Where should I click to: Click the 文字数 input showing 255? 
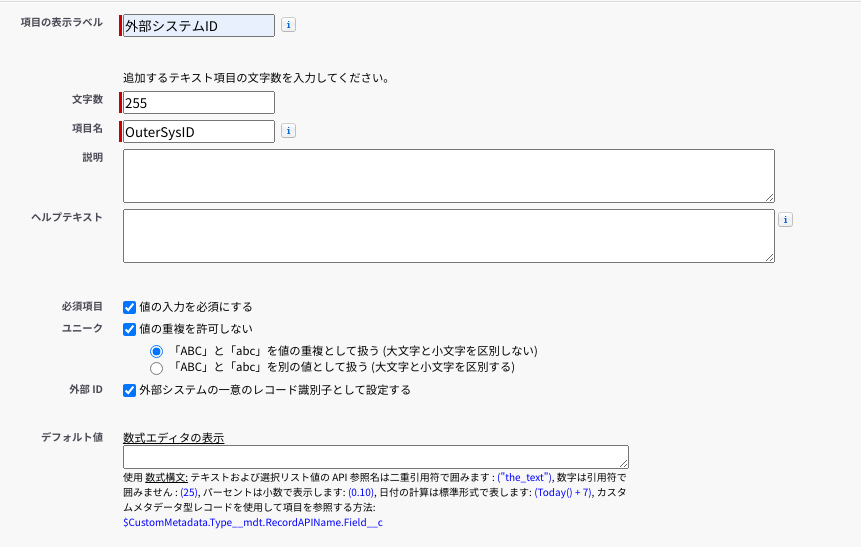click(199, 103)
